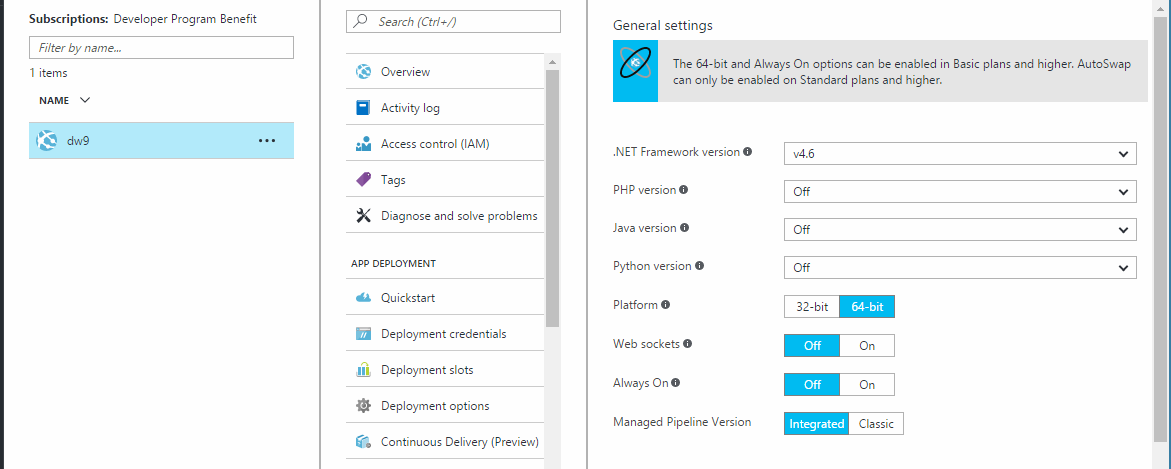Click the Tags label icon

click(x=363, y=180)
